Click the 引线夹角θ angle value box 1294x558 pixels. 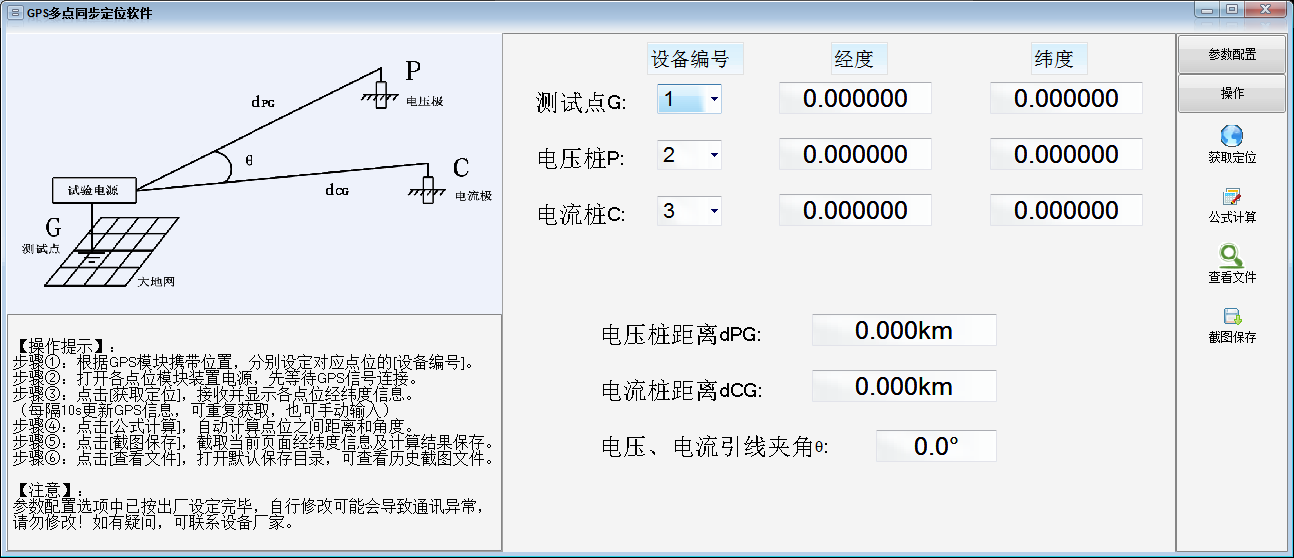pyautogui.click(x=936, y=446)
